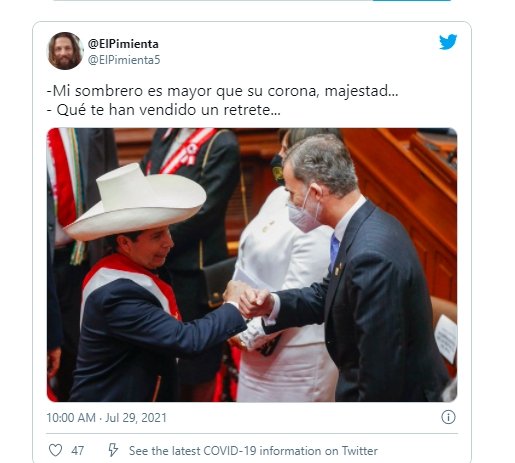
Task: Click the 'Mi sombrero es mayor' text line
Action: click(222, 91)
